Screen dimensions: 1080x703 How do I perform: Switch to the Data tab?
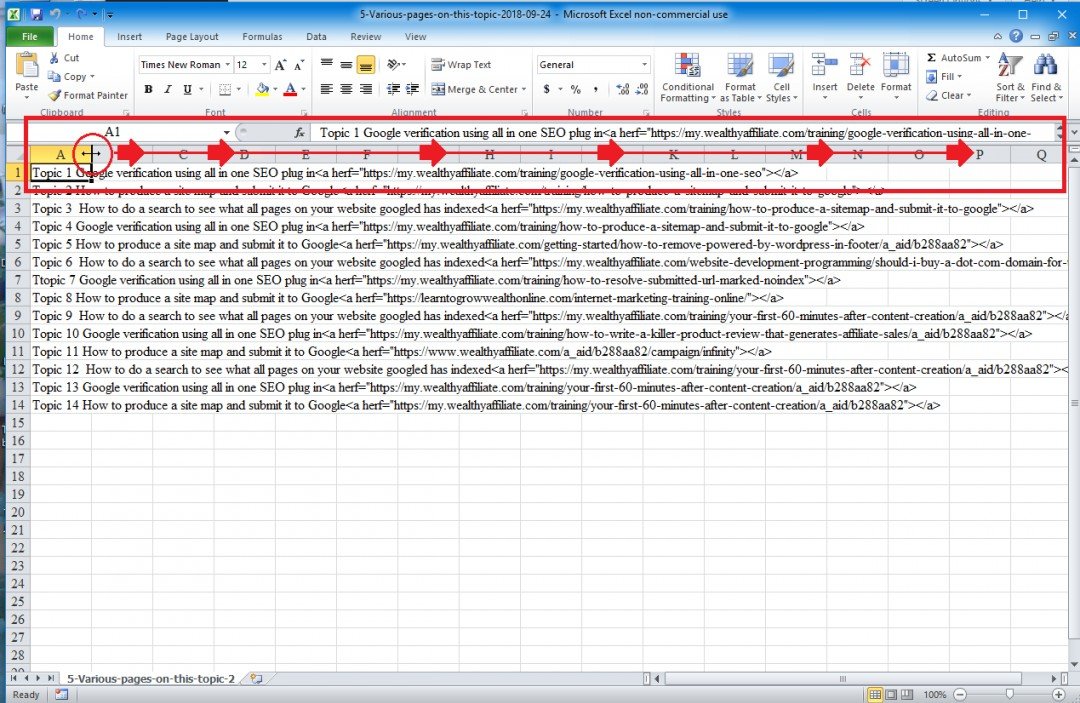pos(317,36)
